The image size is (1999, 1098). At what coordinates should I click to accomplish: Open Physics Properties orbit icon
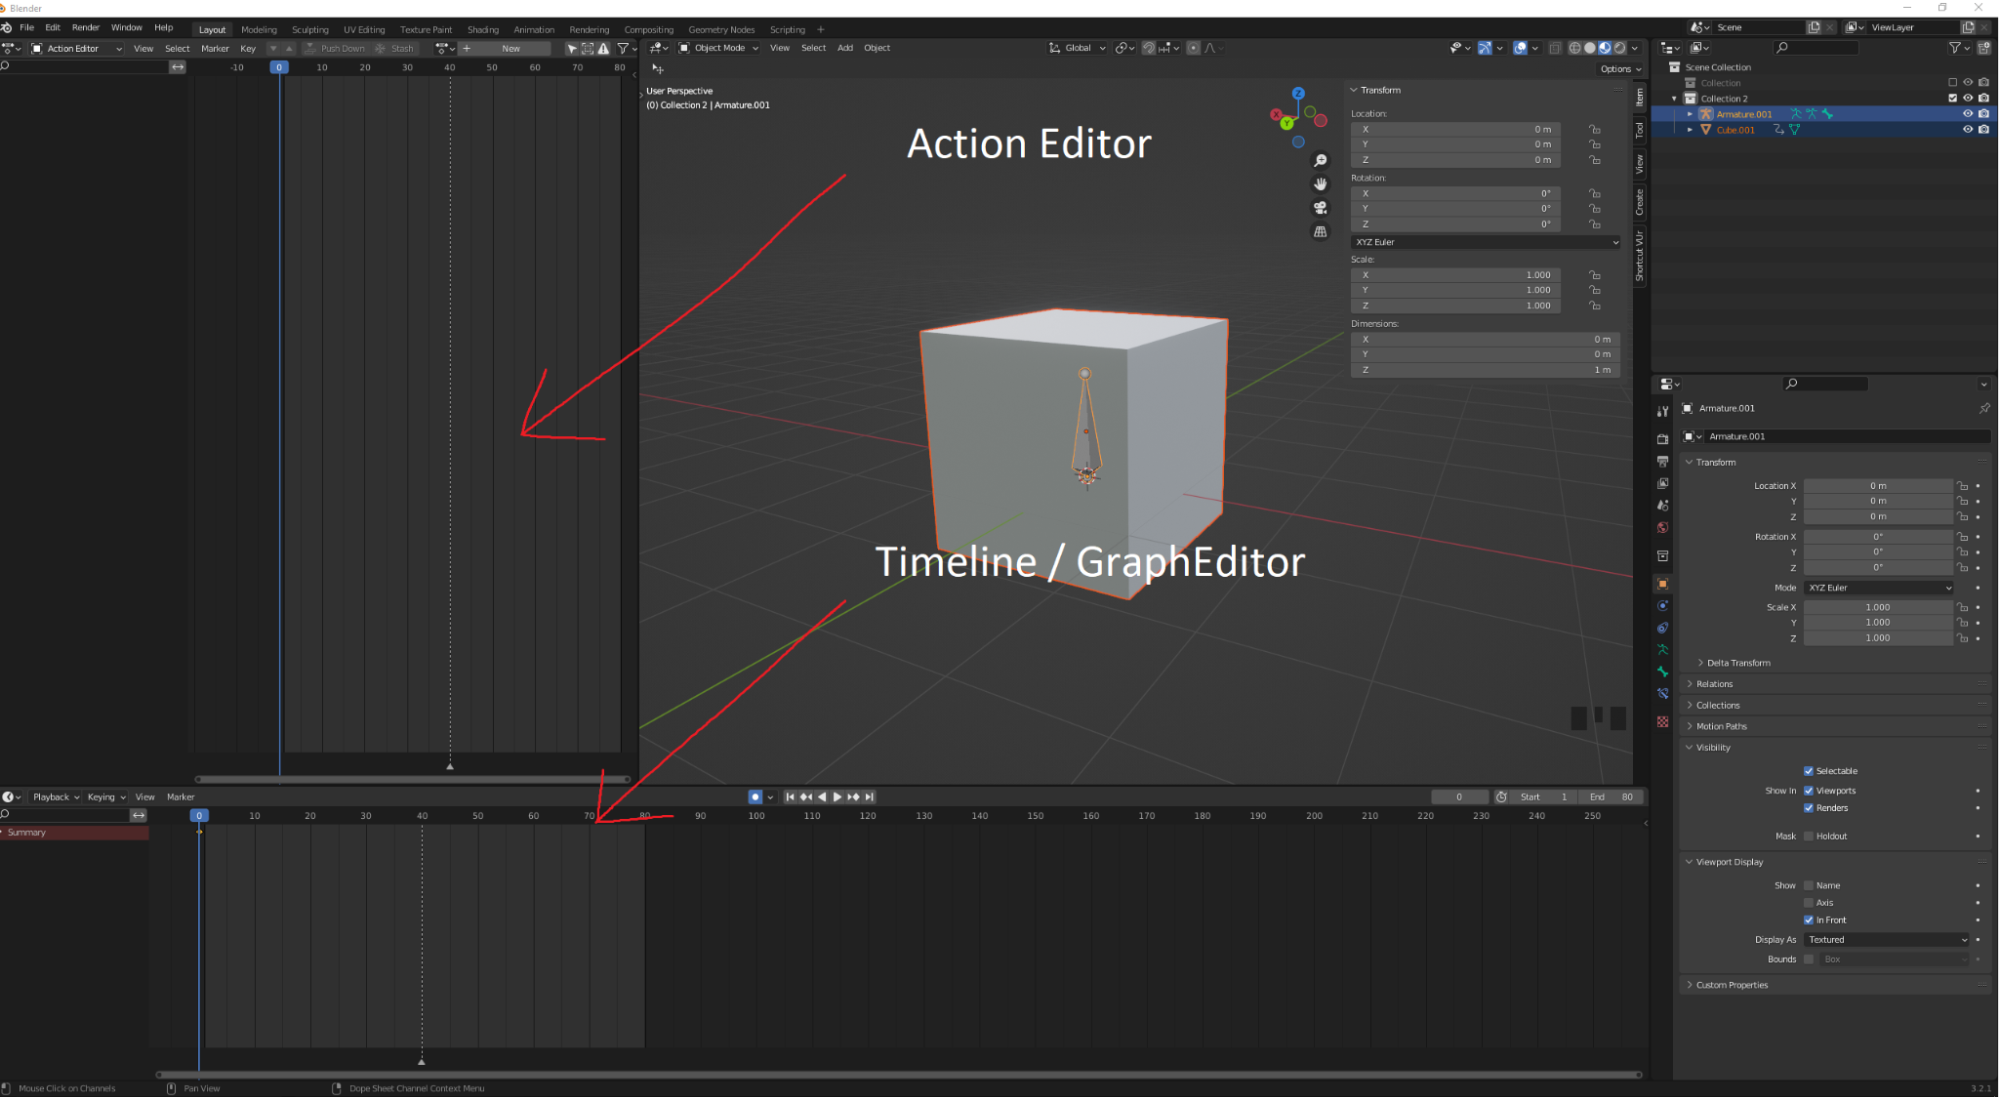[1662, 605]
